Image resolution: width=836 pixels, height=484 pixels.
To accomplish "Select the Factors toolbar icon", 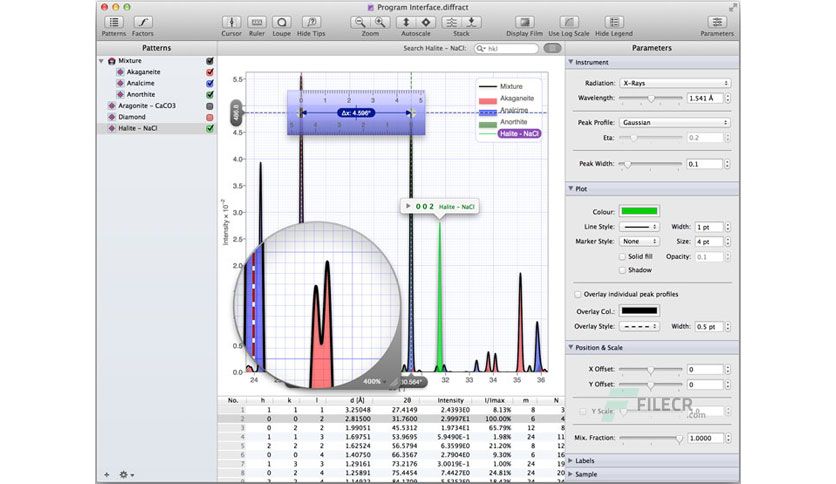I will click(142, 22).
